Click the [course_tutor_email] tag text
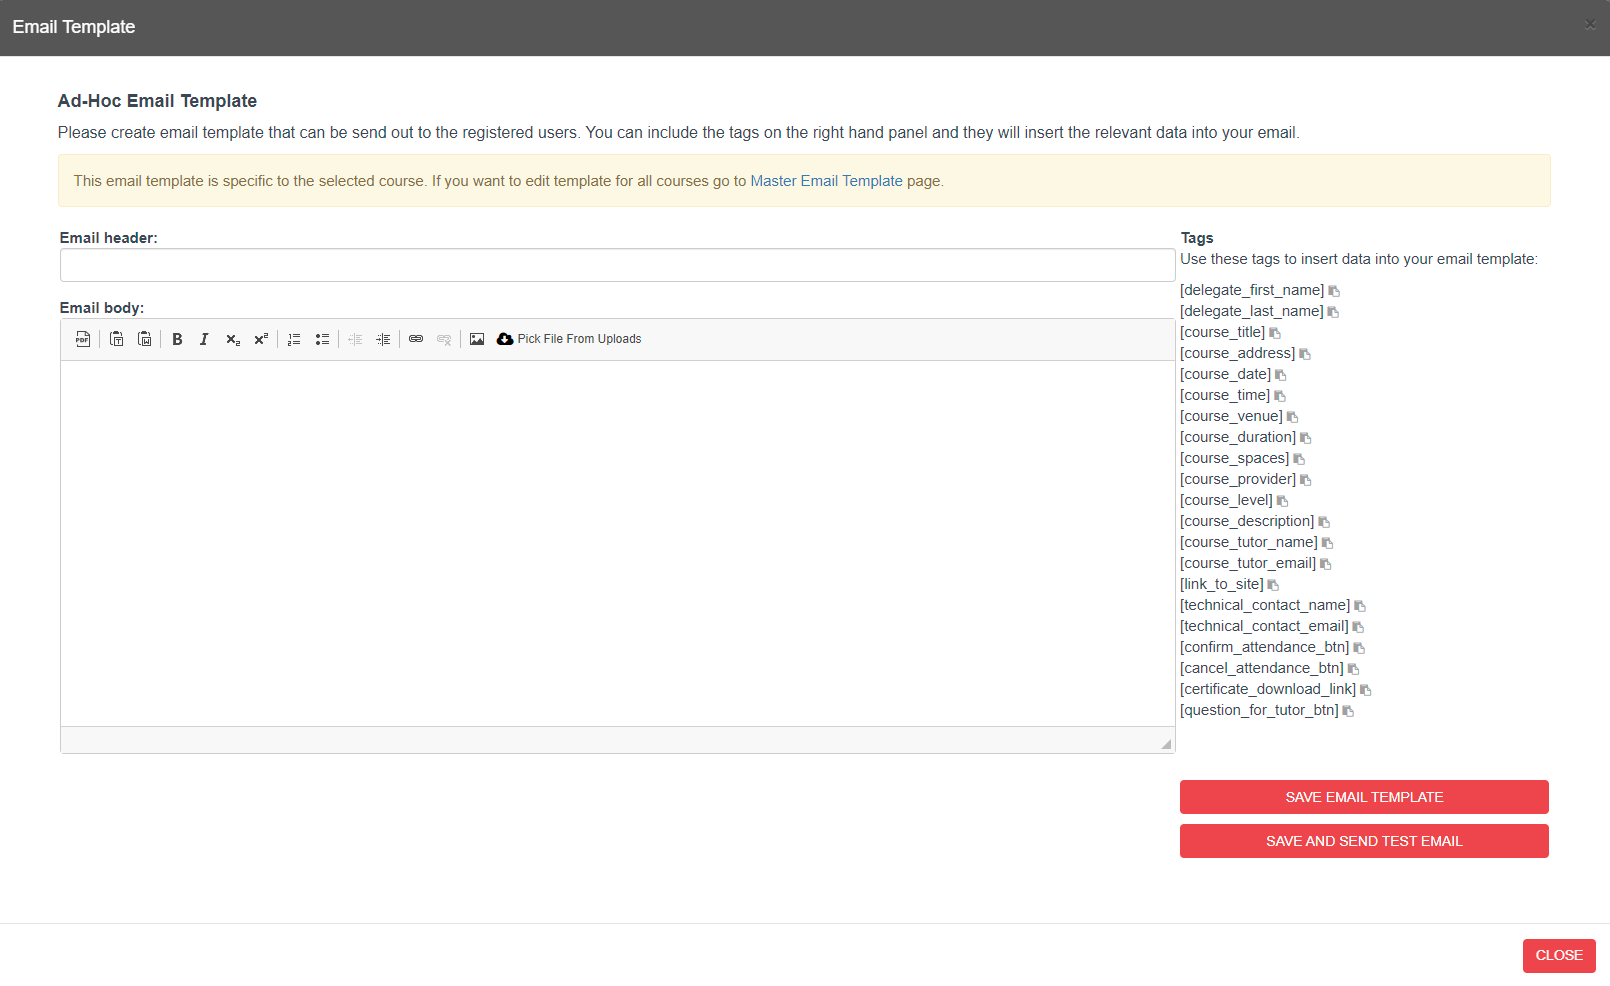The height and width of the screenshot is (986, 1610). [1248, 563]
